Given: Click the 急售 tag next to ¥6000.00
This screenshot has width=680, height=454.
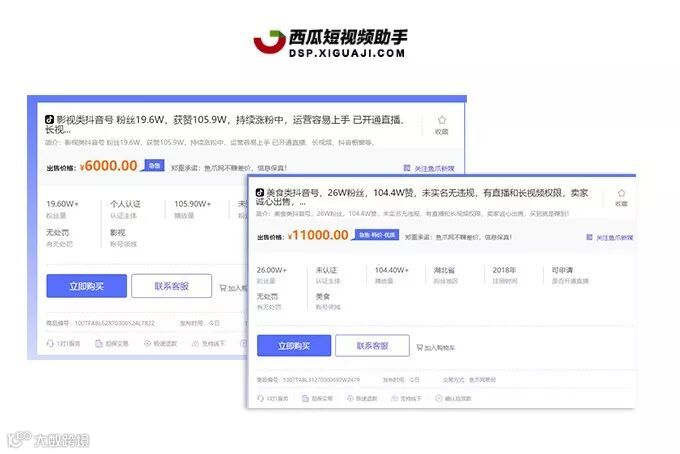Looking at the screenshot, I should 154,165.
